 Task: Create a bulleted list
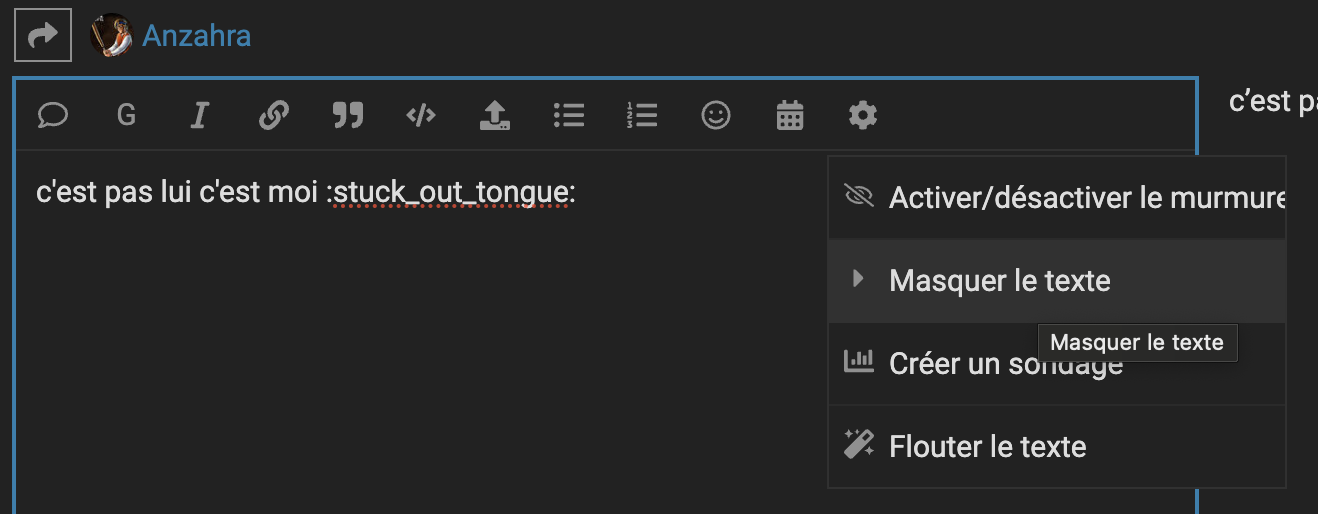point(568,116)
